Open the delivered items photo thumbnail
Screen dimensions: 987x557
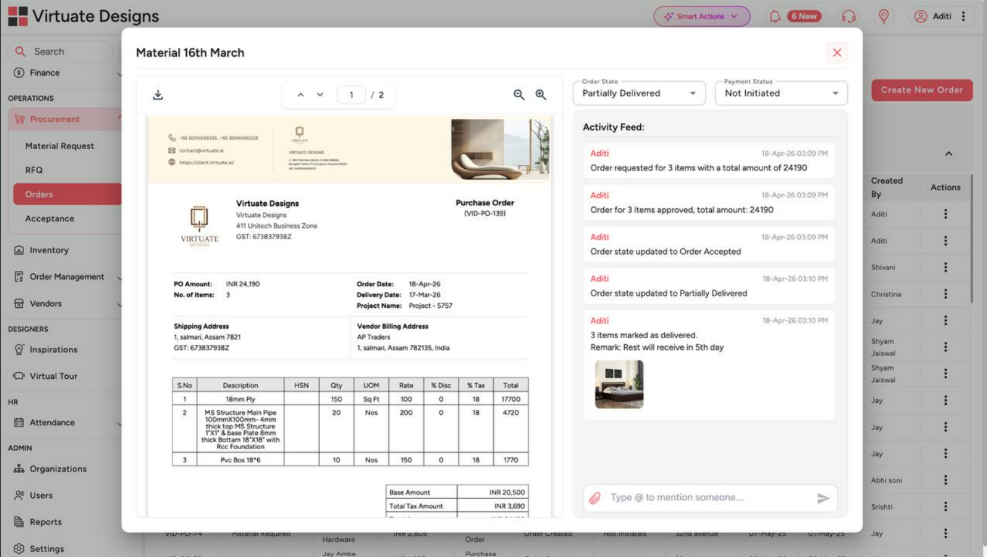point(619,384)
